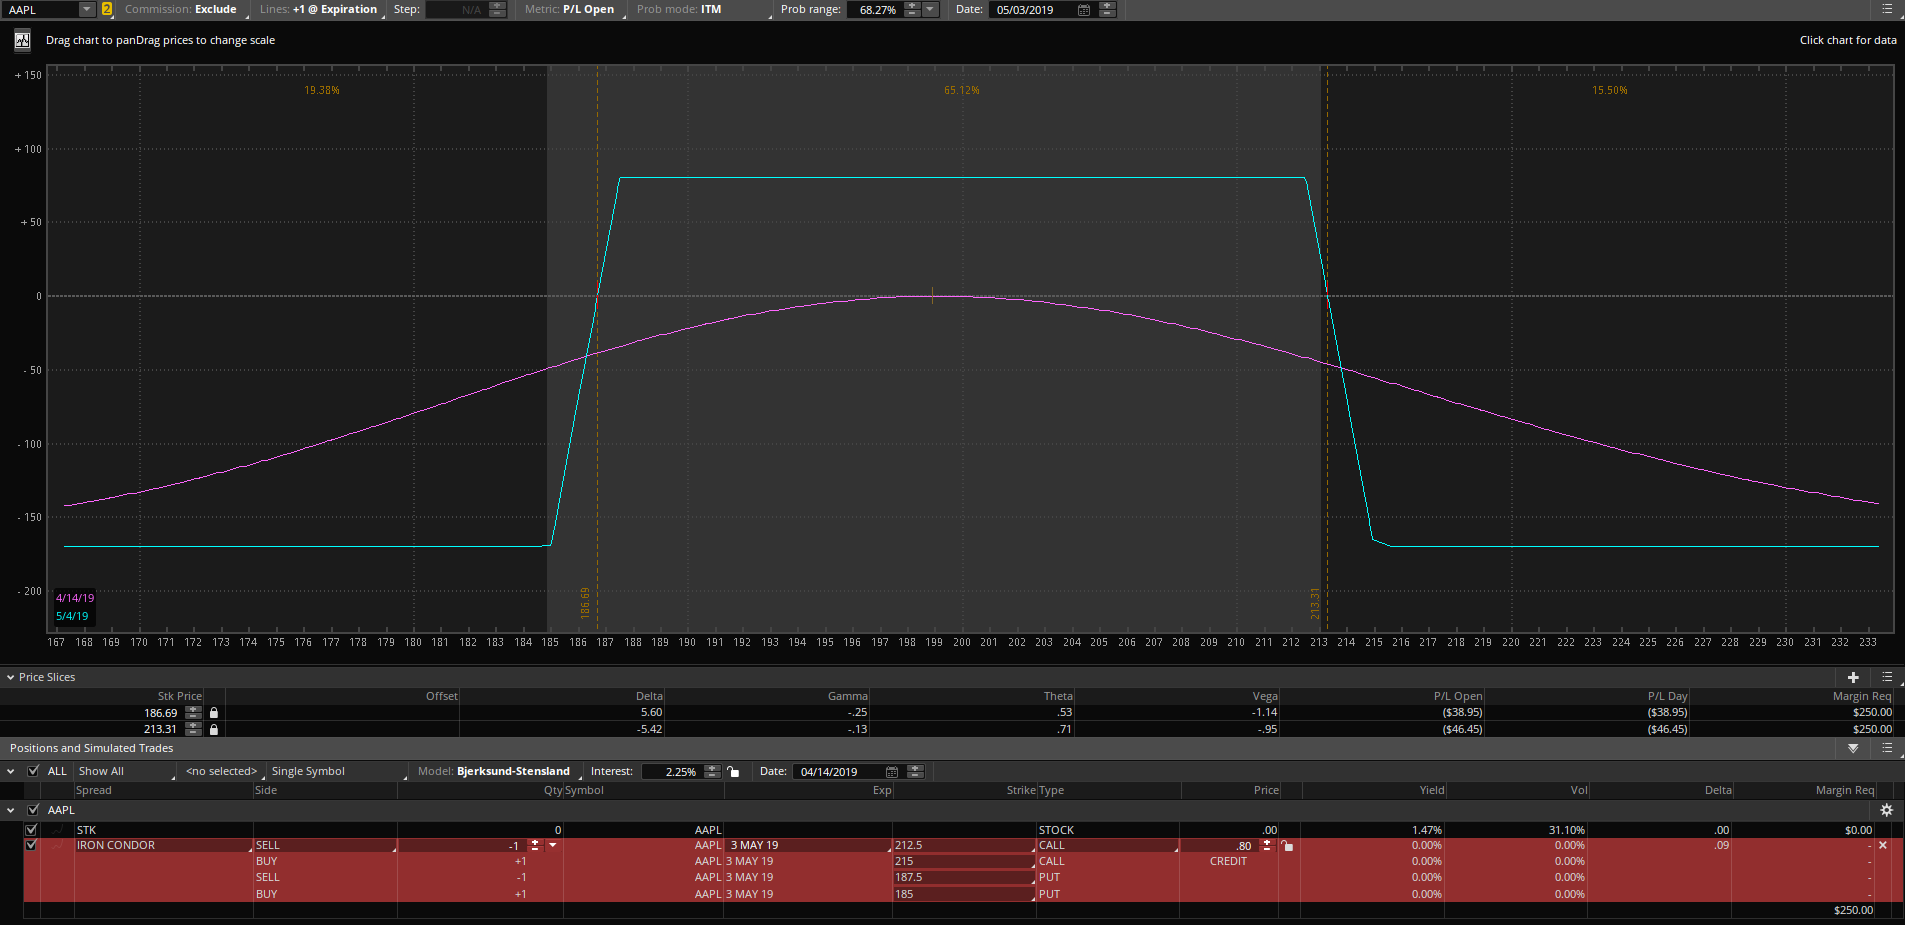
Task: Open the top-right list menu icon
Action: click(x=1887, y=9)
